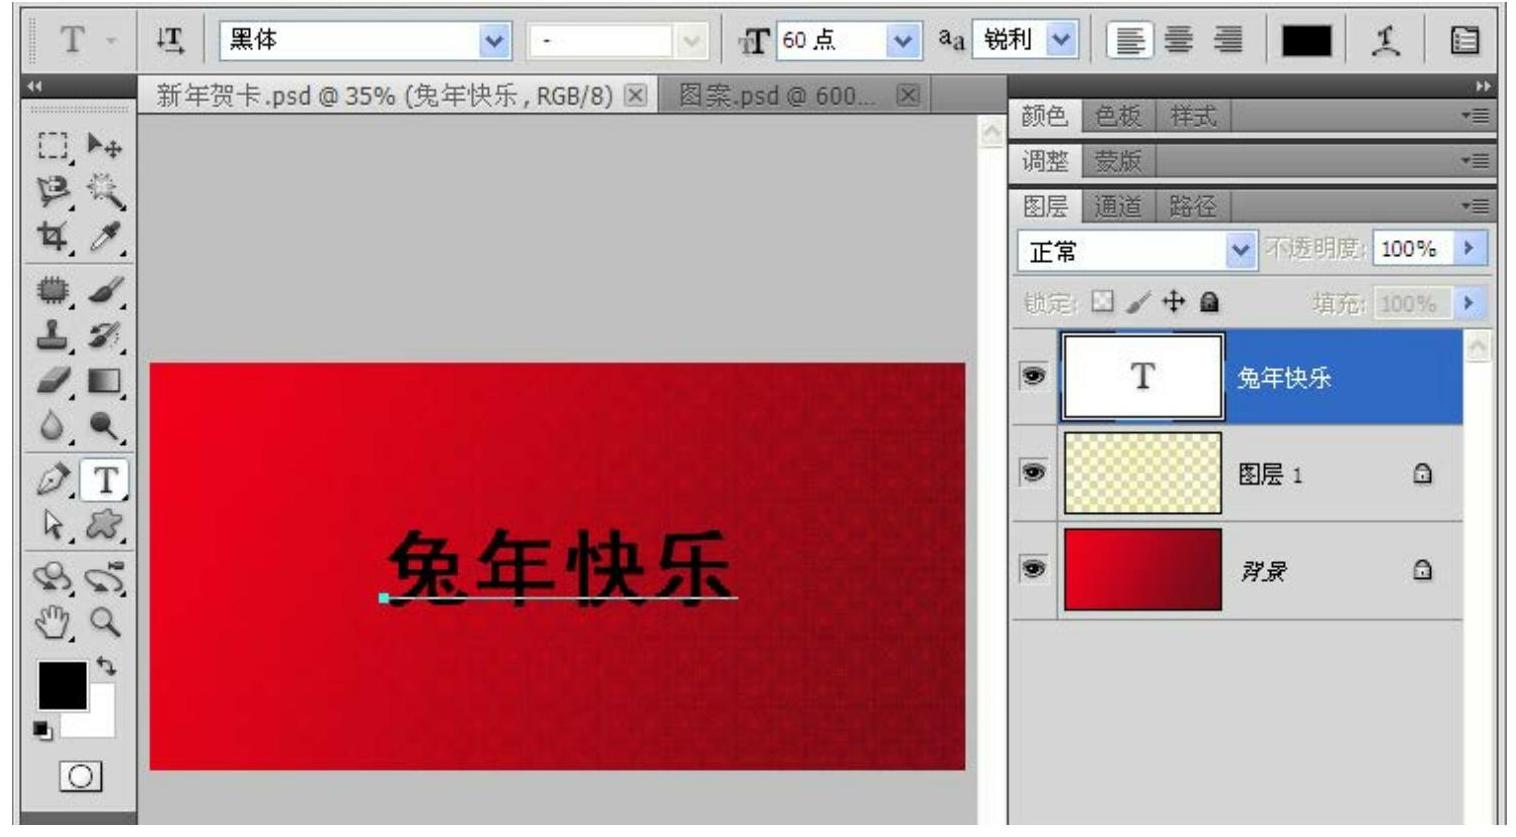This screenshot has height=837, width=1516.
Task: Select the Eyedropper tool
Action: (x=105, y=237)
